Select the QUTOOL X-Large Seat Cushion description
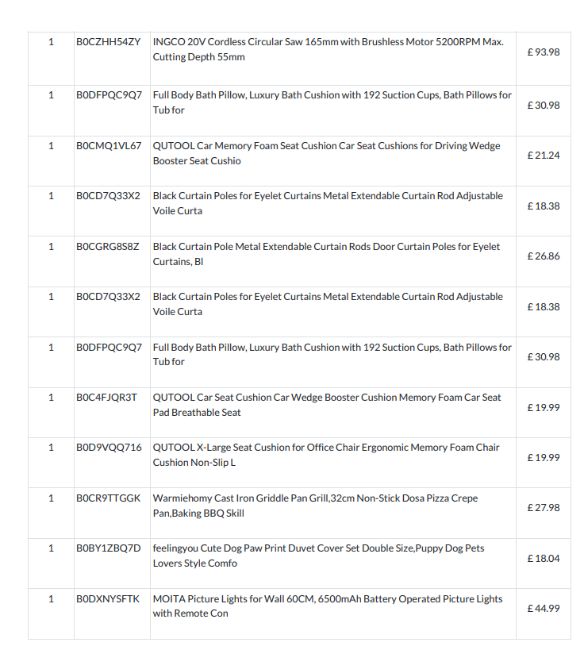The height and width of the screenshot is (650, 584). click(x=326, y=455)
